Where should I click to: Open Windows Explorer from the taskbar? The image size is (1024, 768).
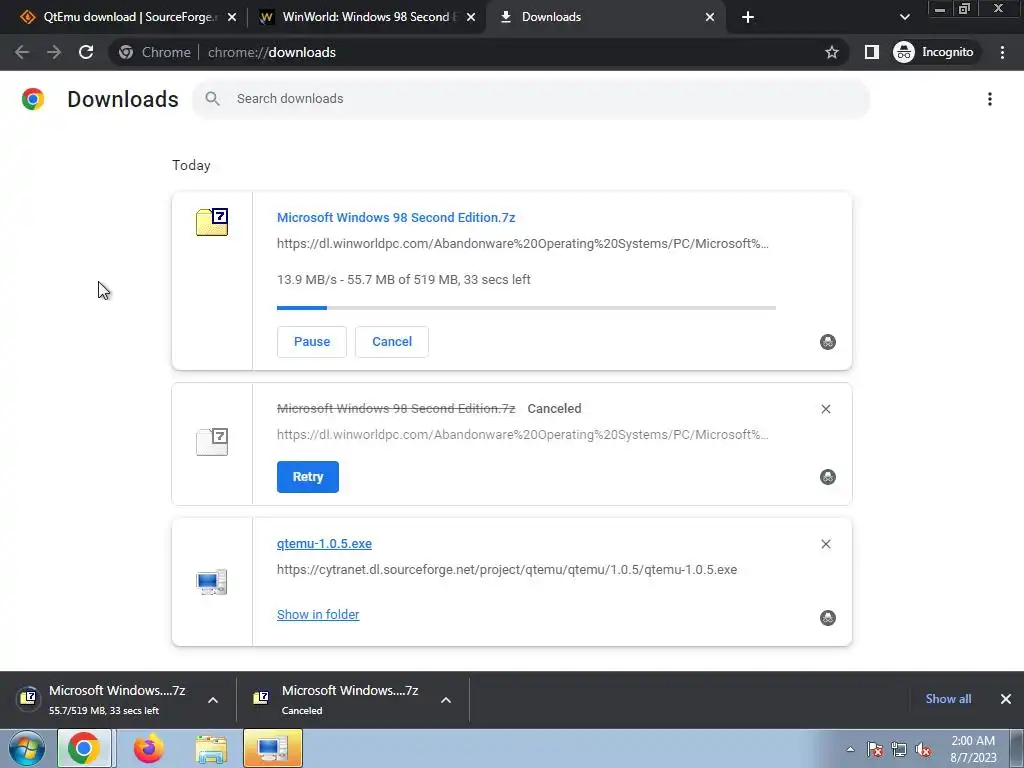(x=212, y=748)
